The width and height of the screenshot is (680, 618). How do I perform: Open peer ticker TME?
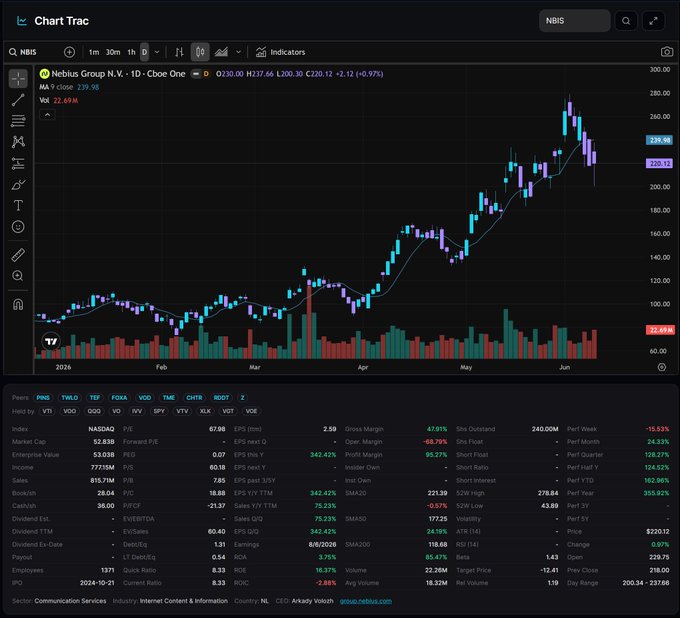point(169,398)
